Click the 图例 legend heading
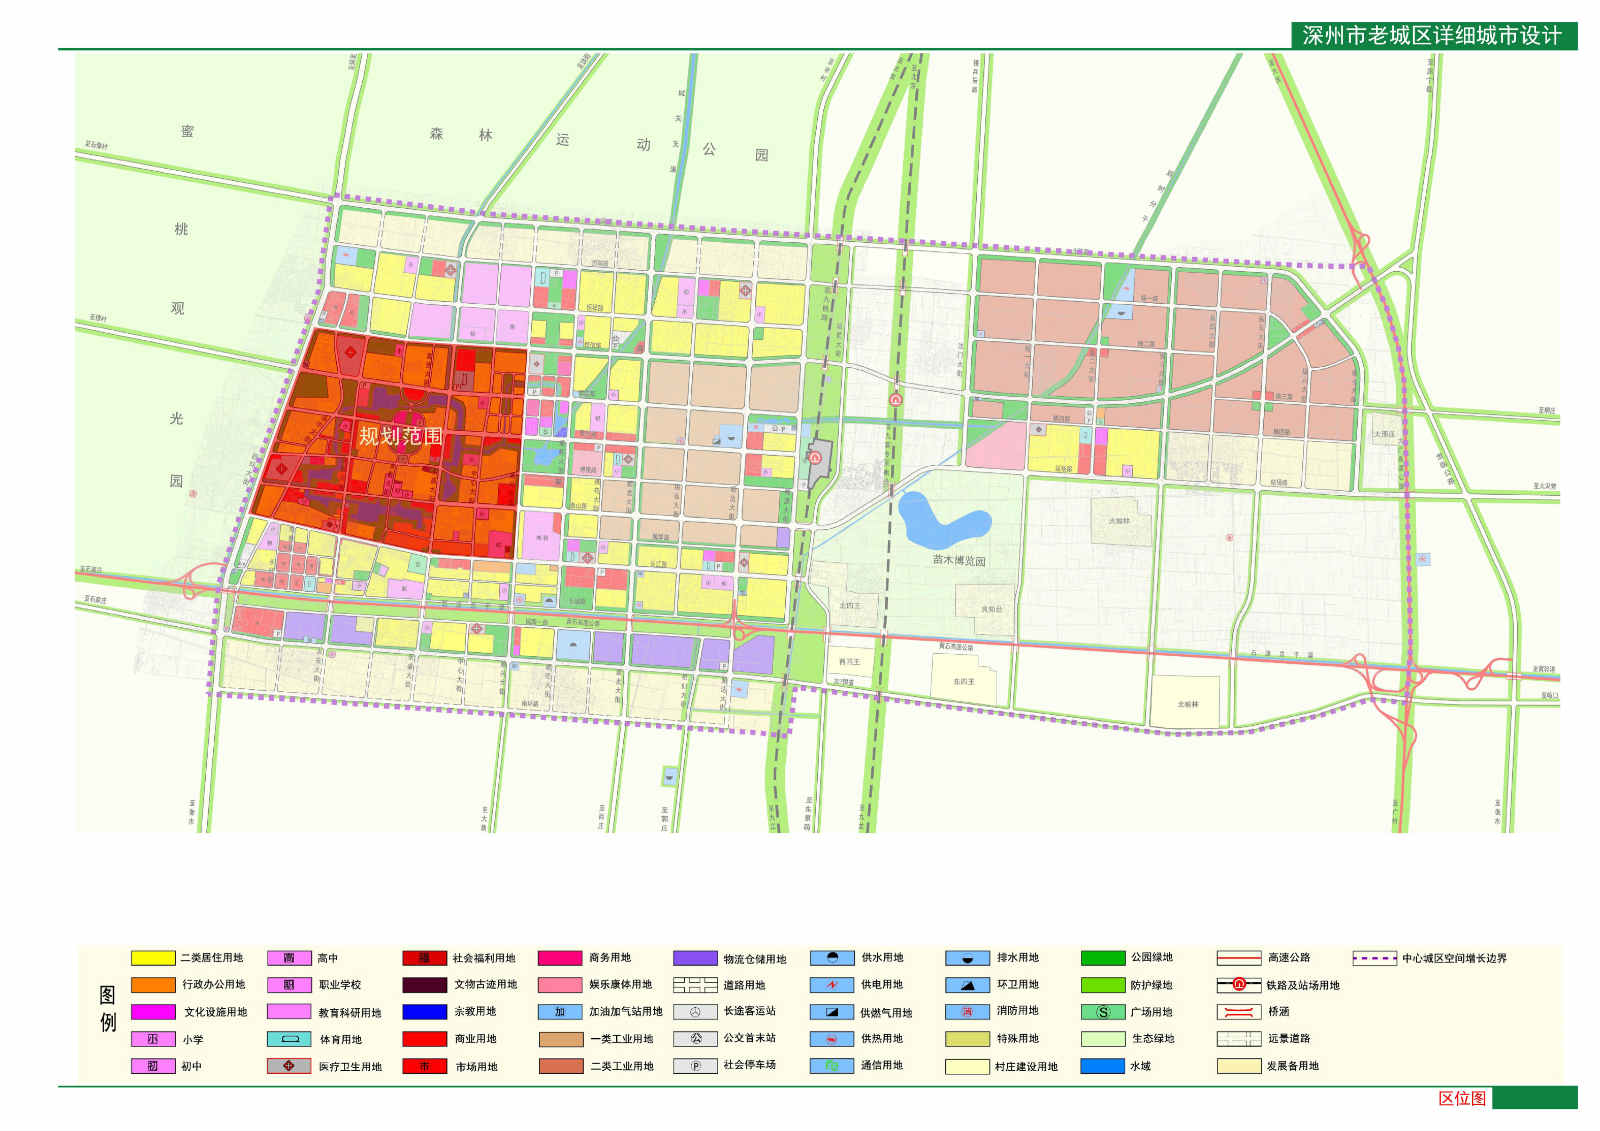This screenshot has height=1131, width=1600. point(108,1008)
